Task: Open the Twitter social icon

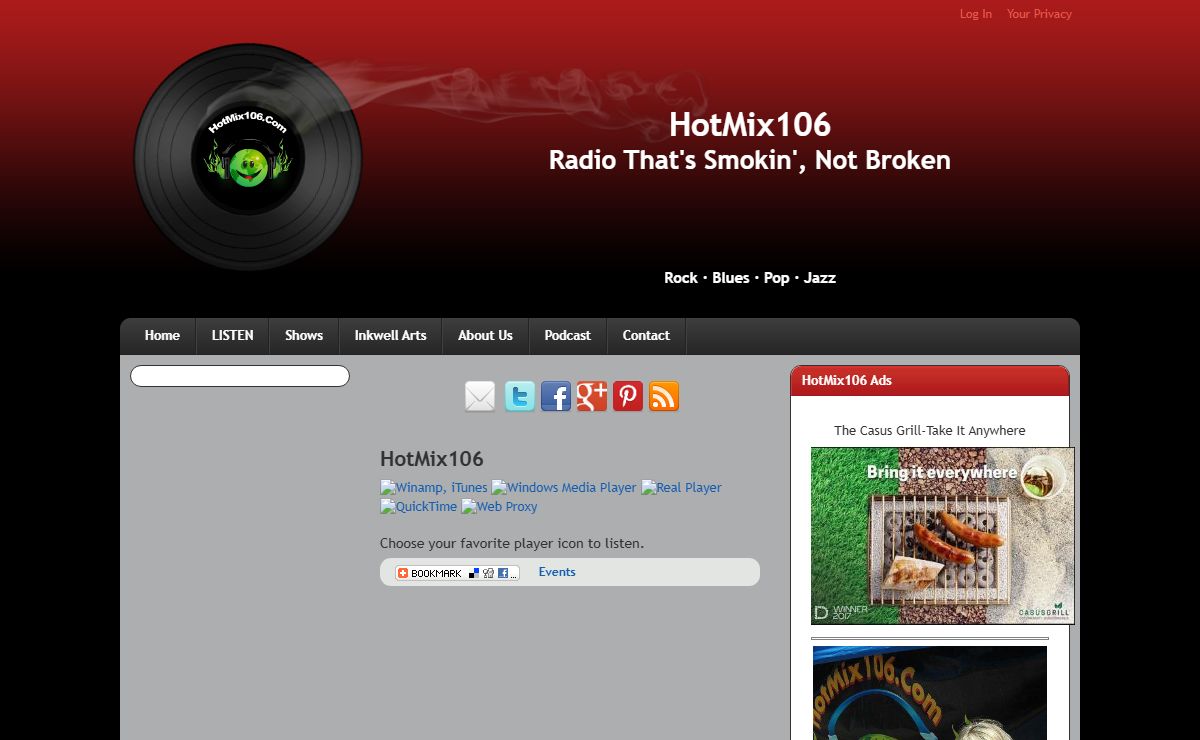Action: click(519, 396)
